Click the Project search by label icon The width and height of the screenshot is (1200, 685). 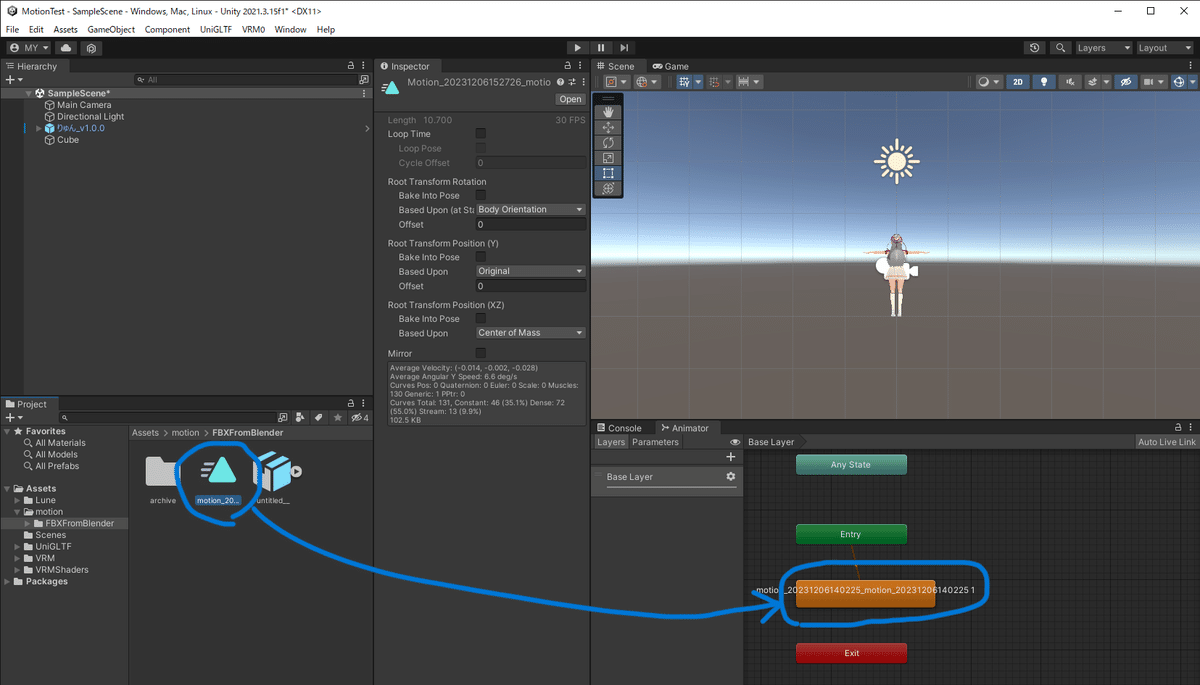[318, 417]
